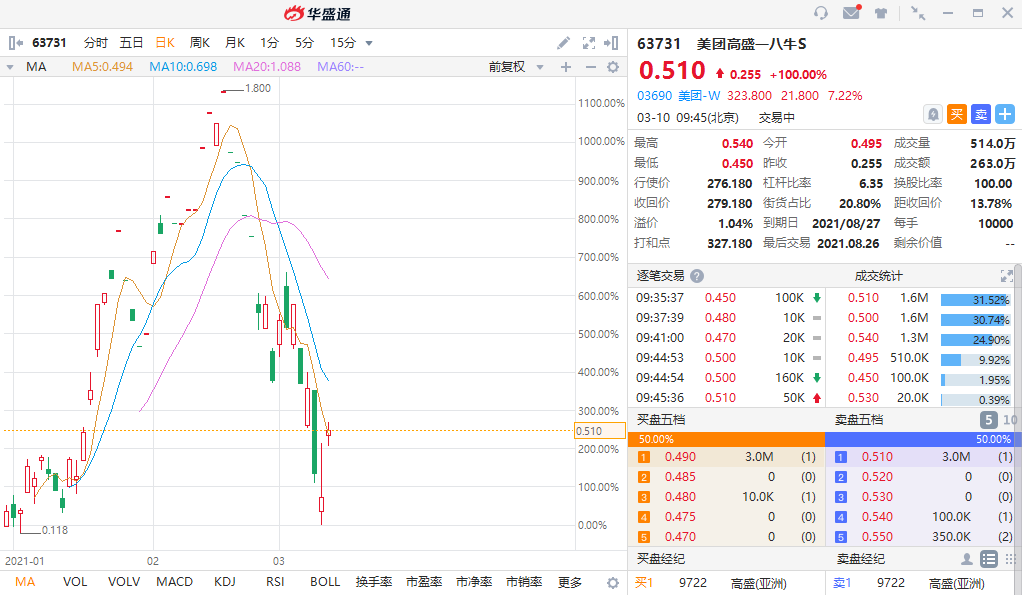Switch to the 周K chart tab
Image resolution: width=1022 pixels, height=595 pixels.
[x=199, y=43]
